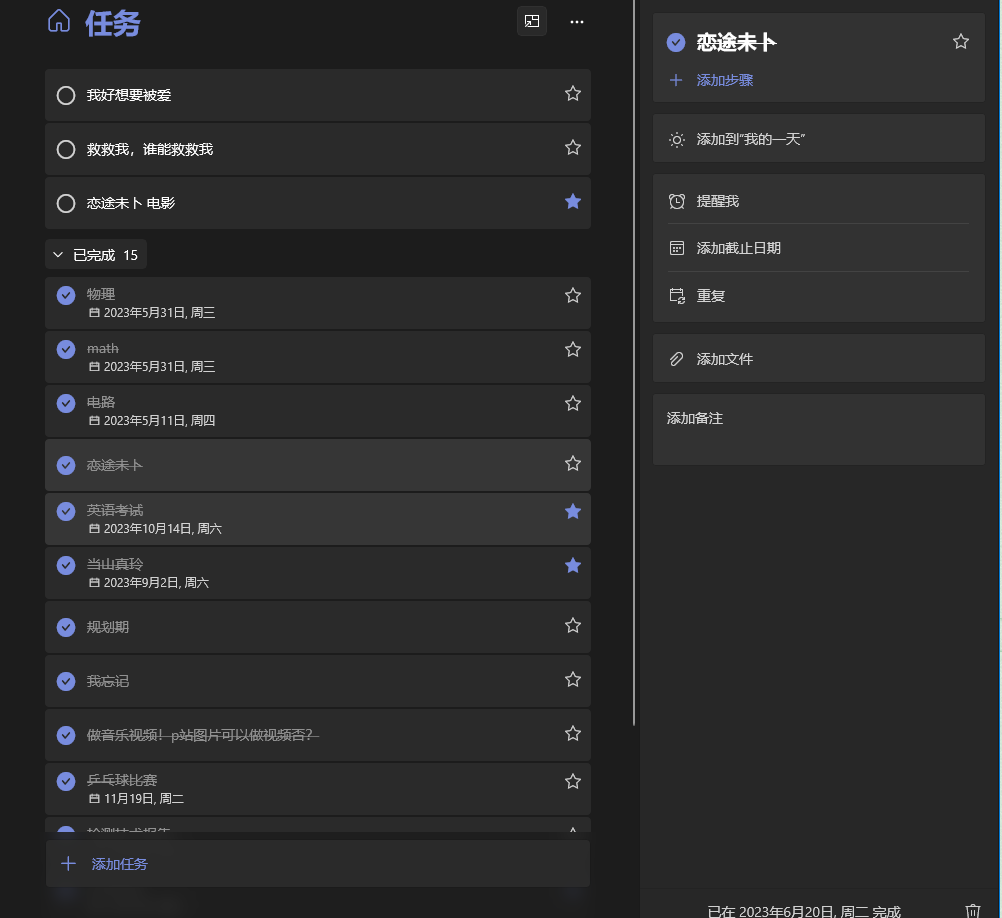The height and width of the screenshot is (918, 1002).
Task: Star the 恋途未卜 task in detail panel
Action: click(x=961, y=42)
